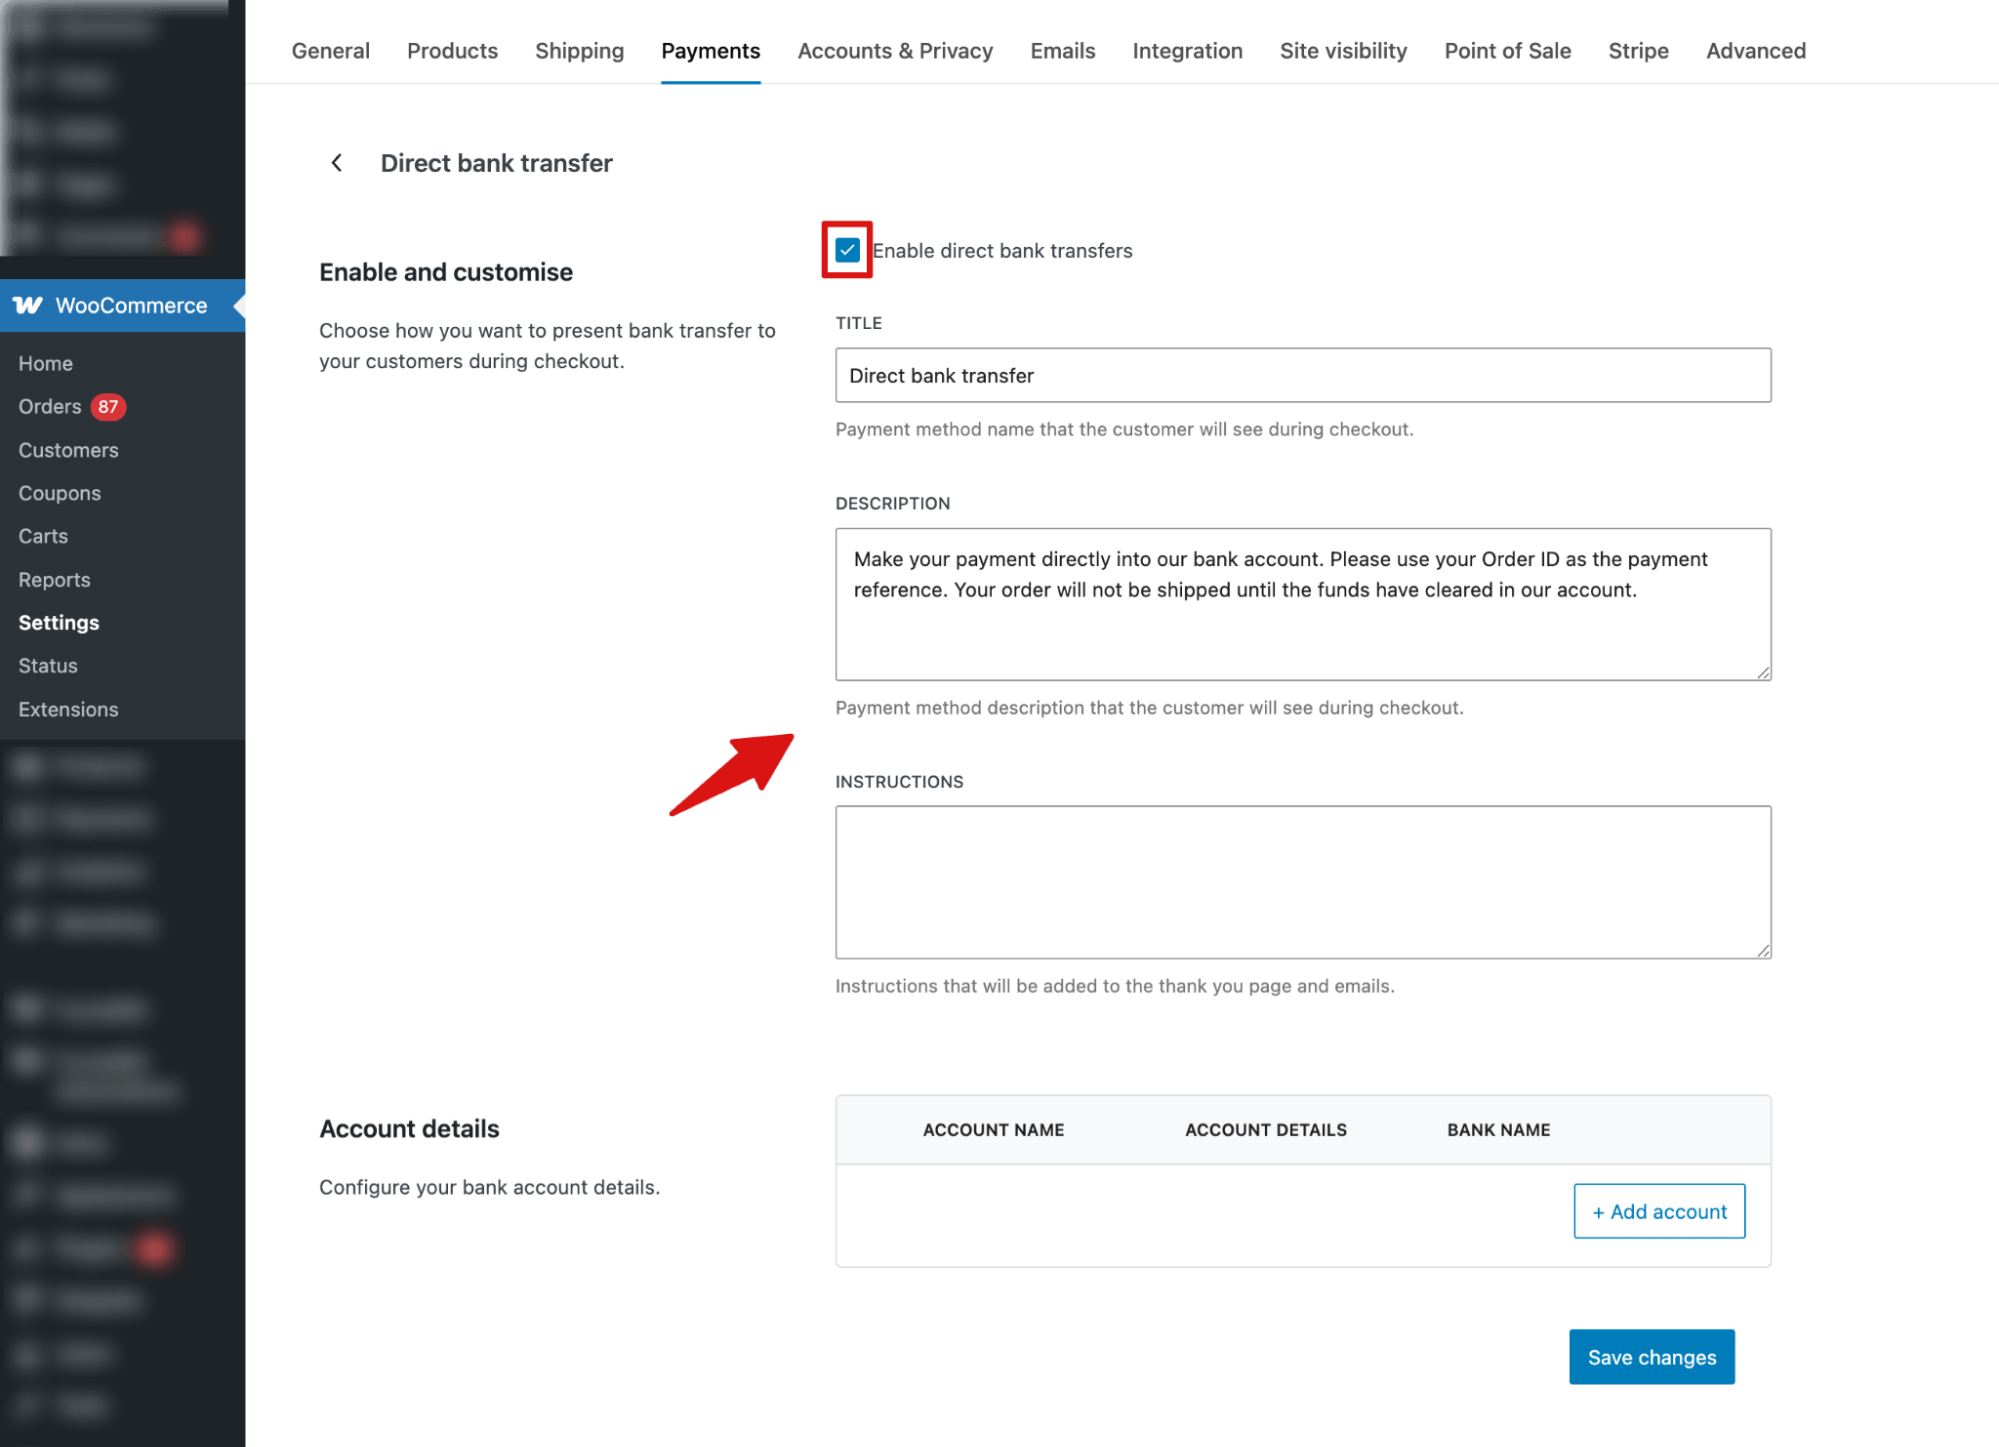Enable direct bank transfers checkbox

tap(846, 251)
